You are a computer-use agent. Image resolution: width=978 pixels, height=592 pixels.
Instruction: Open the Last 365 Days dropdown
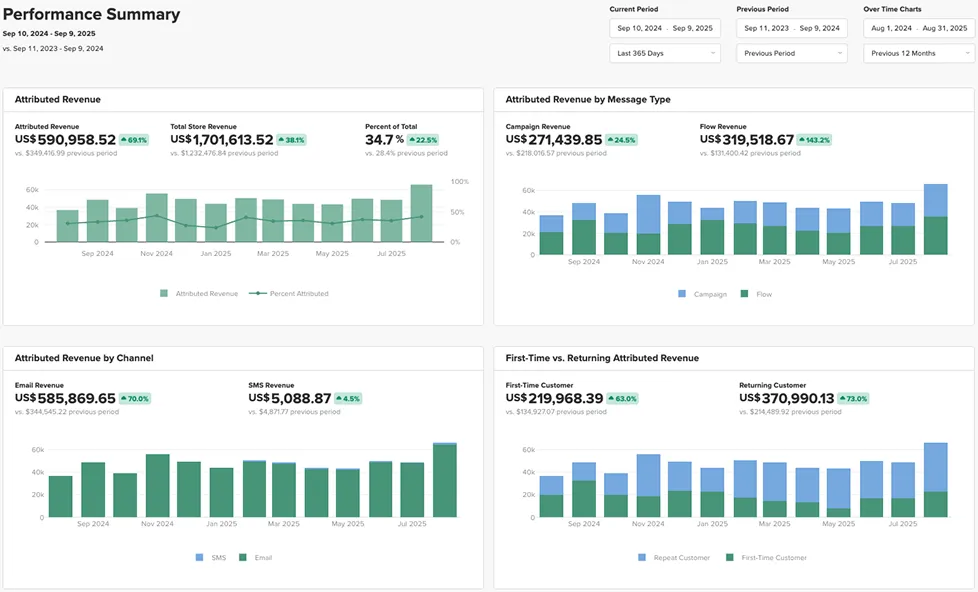tap(664, 53)
